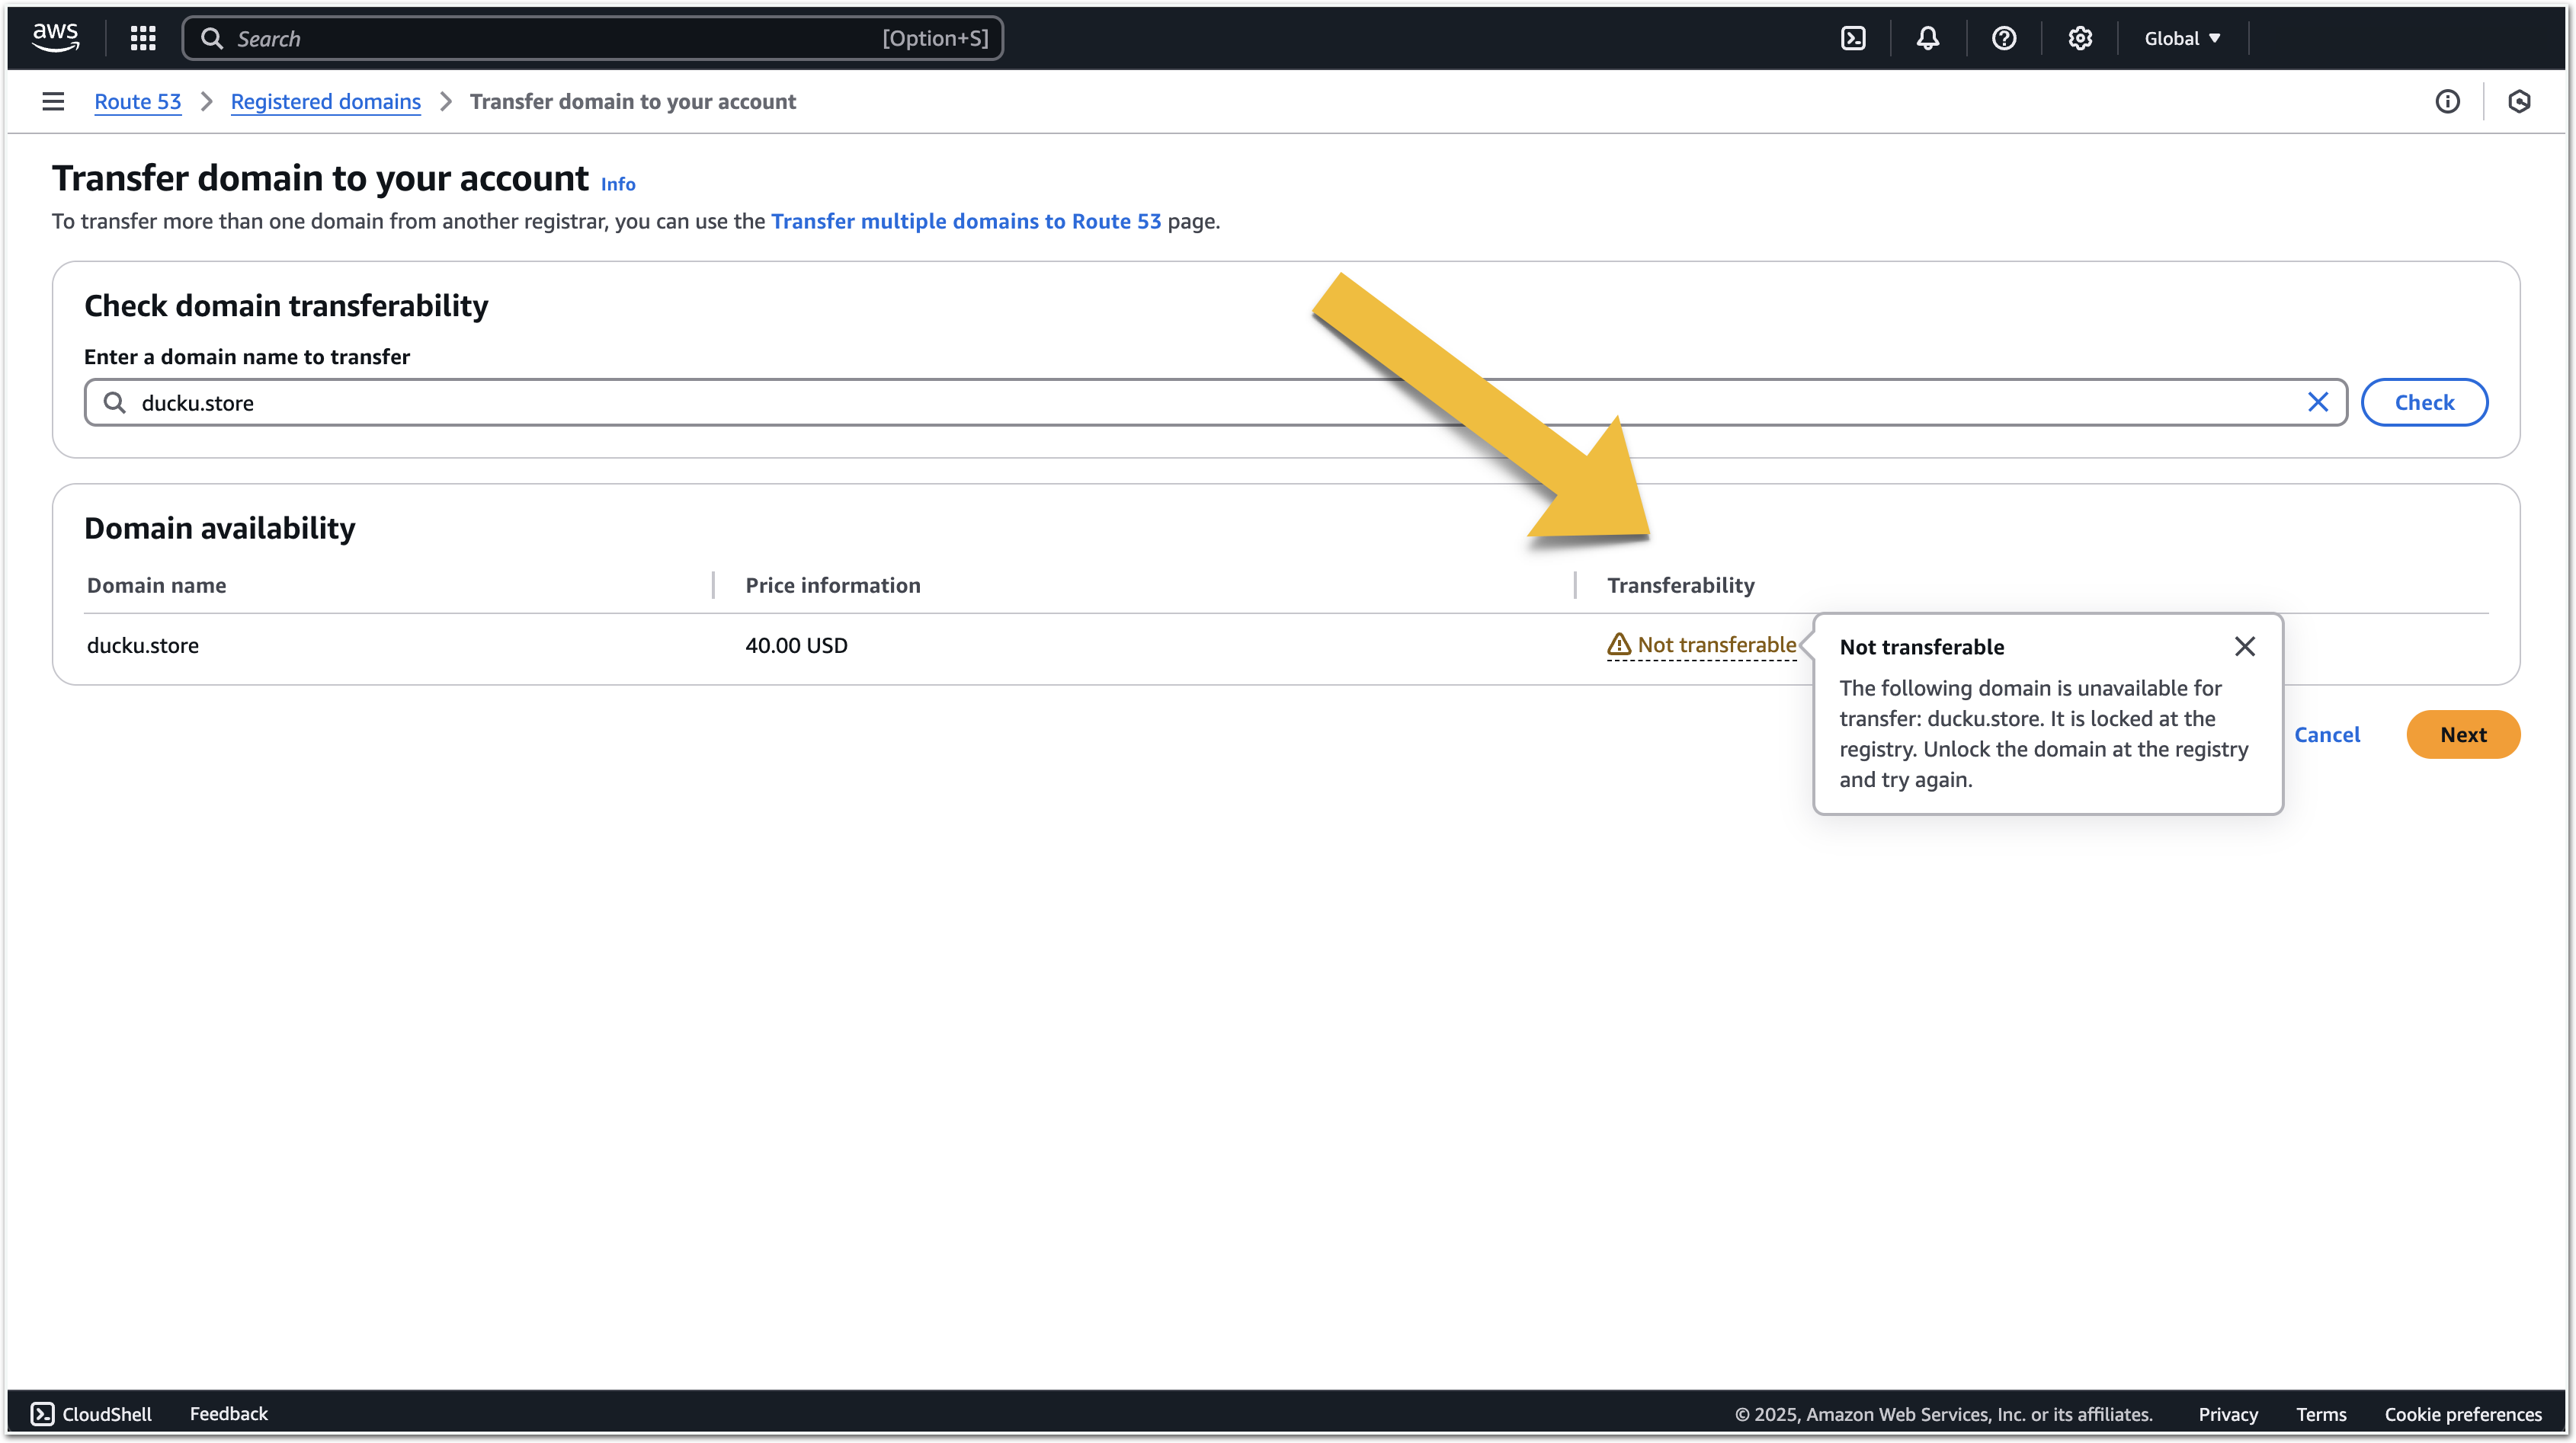Click the Not transferable status label

(1715, 645)
